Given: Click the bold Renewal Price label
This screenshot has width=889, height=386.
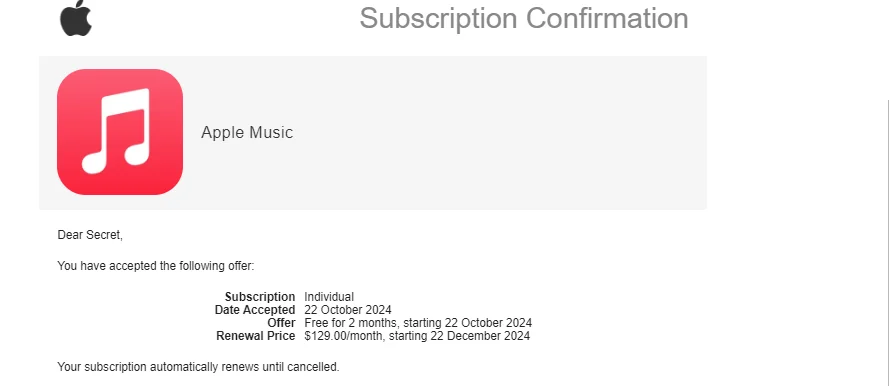Looking at the screenshot, I should coord(256,336).
